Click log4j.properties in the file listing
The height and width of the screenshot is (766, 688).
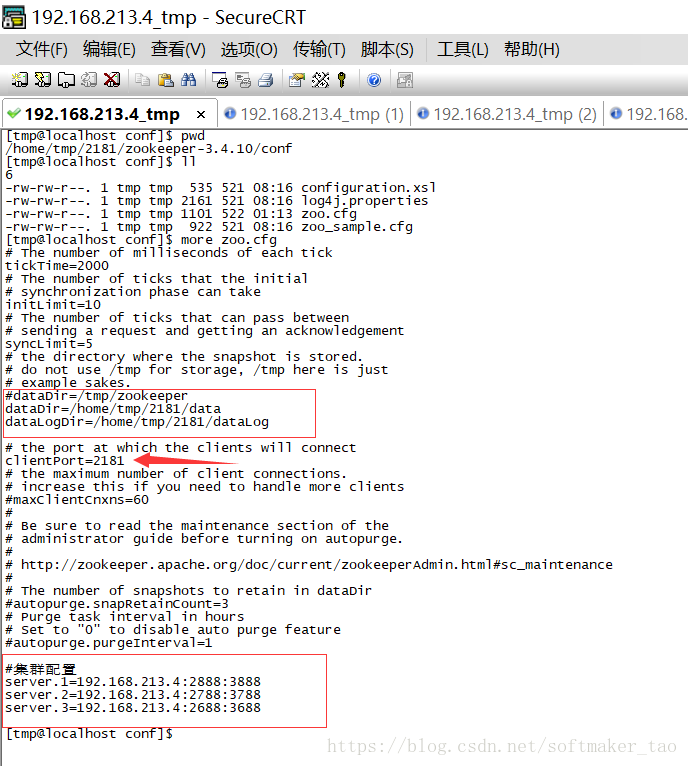pos(365,201)
